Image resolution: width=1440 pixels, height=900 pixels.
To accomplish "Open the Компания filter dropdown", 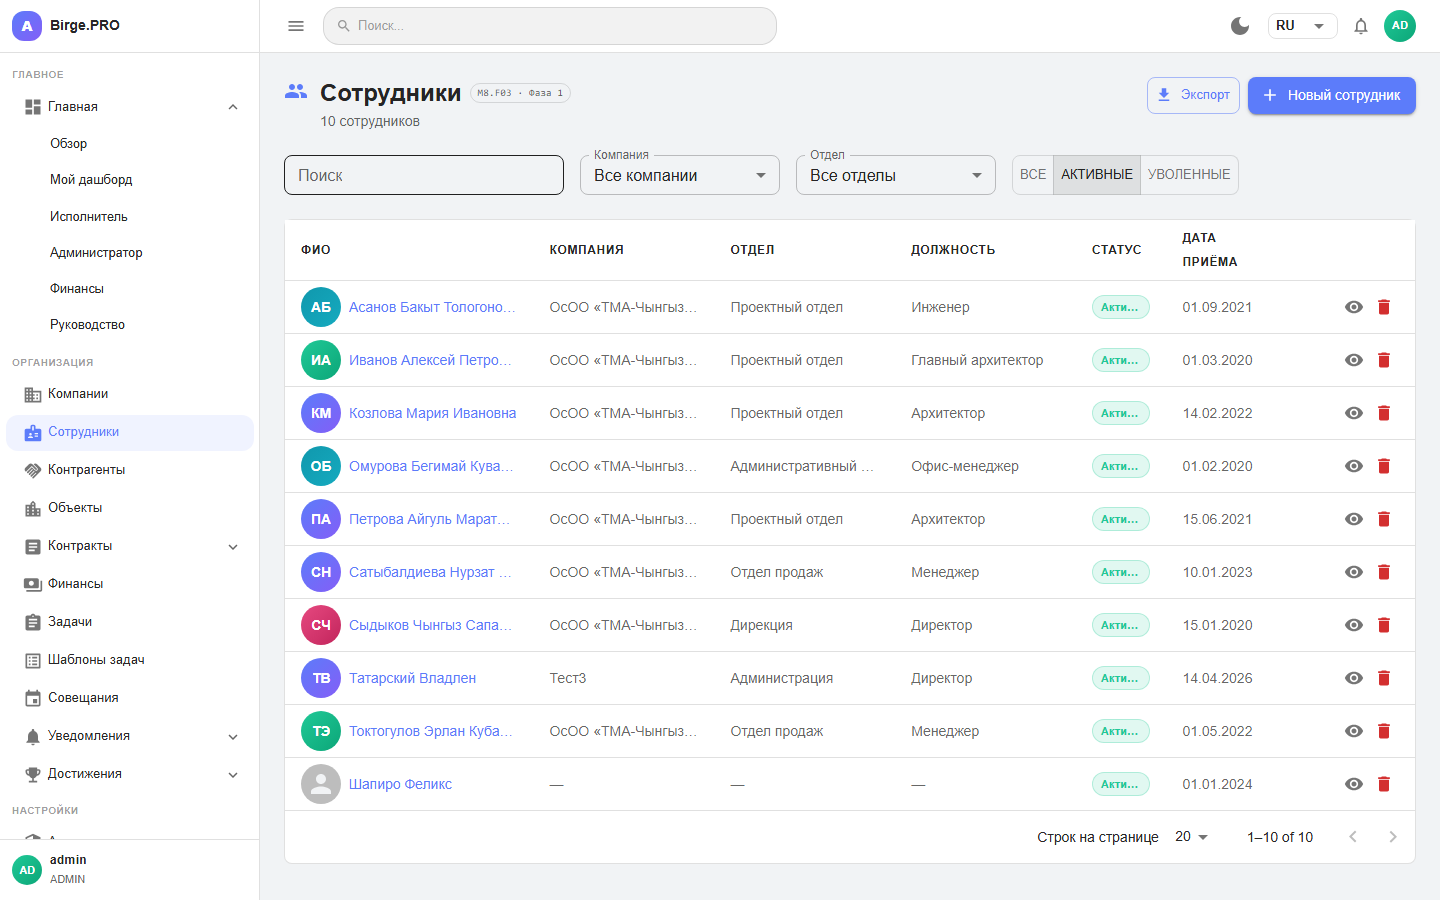I will [679, 176].
